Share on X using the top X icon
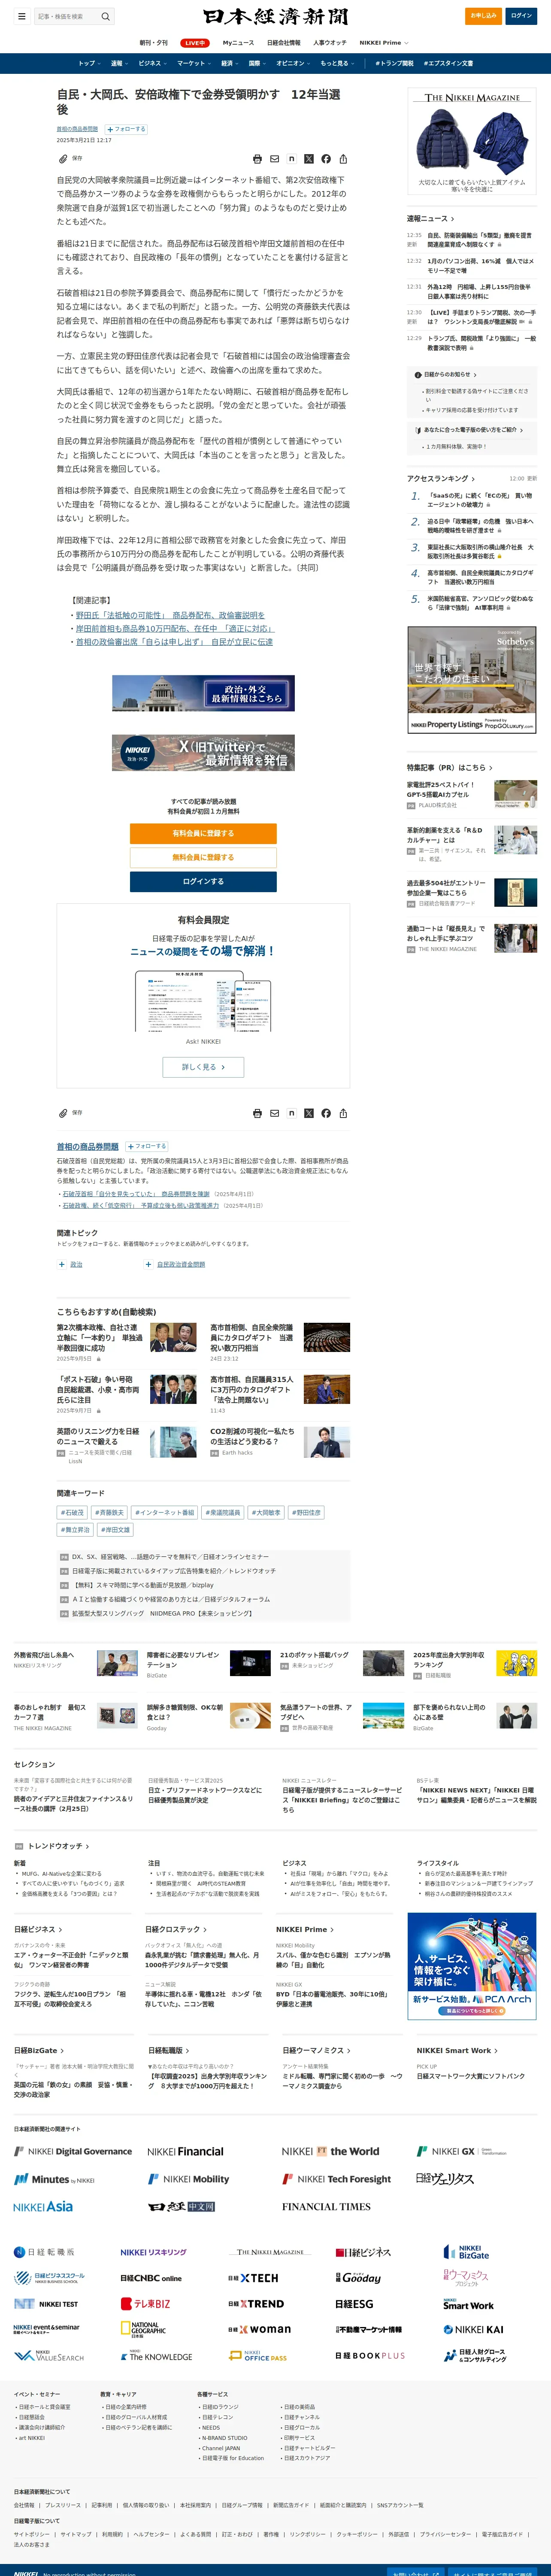 tap(309, 159)
